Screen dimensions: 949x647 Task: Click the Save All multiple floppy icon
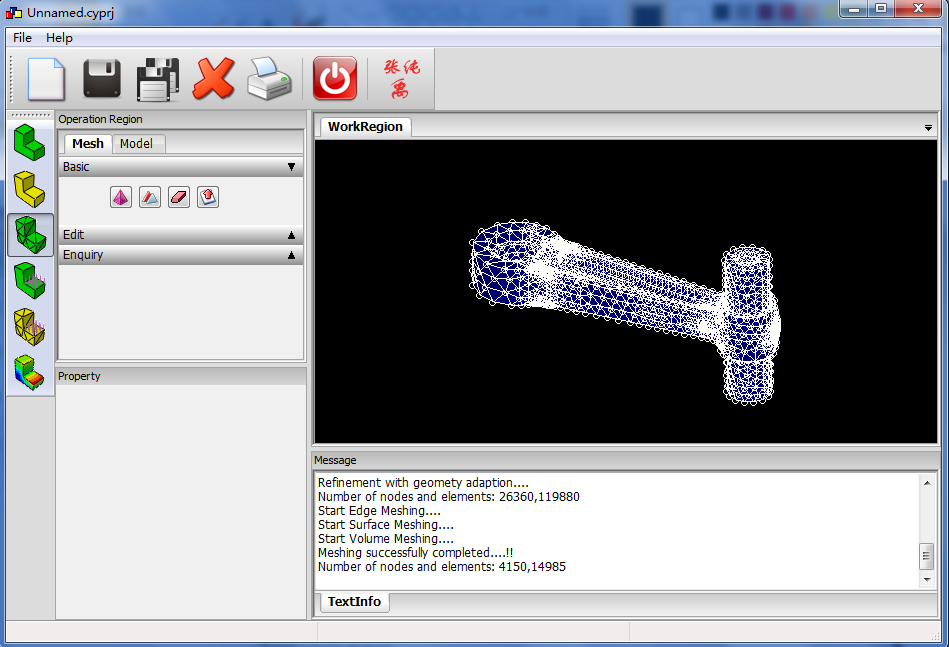click(158, 79)
